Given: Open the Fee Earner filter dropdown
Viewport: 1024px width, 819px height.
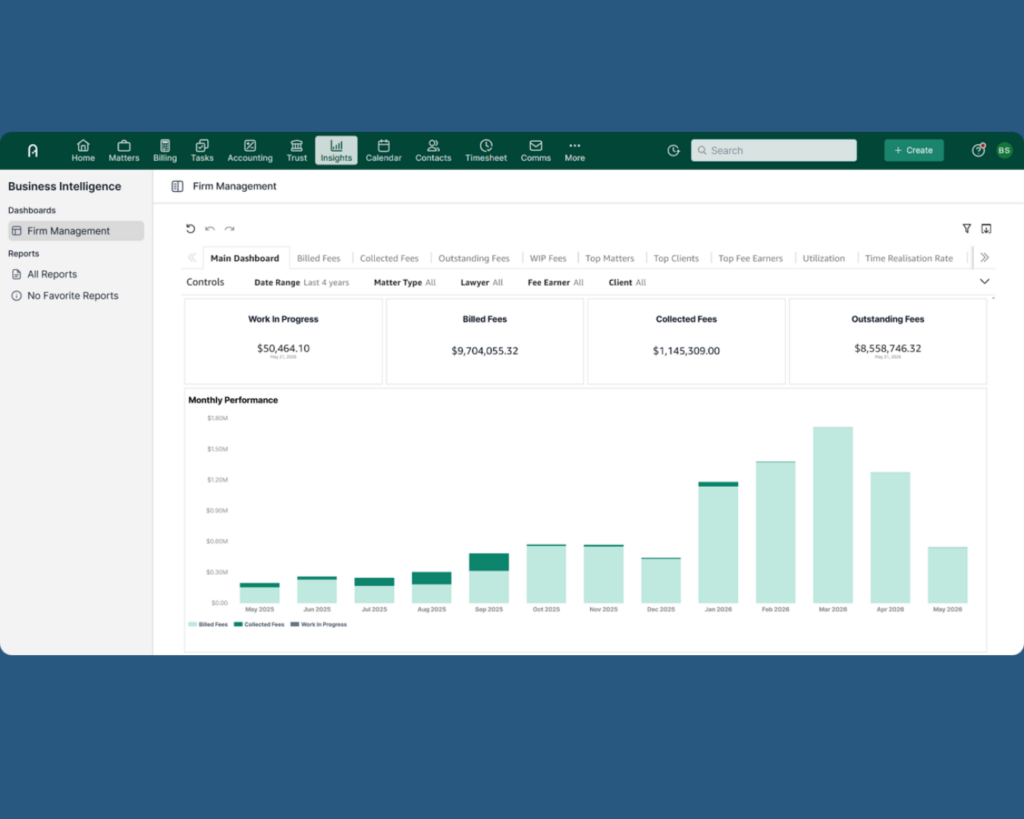Looking at the screenshot, I should coord(556,283).
